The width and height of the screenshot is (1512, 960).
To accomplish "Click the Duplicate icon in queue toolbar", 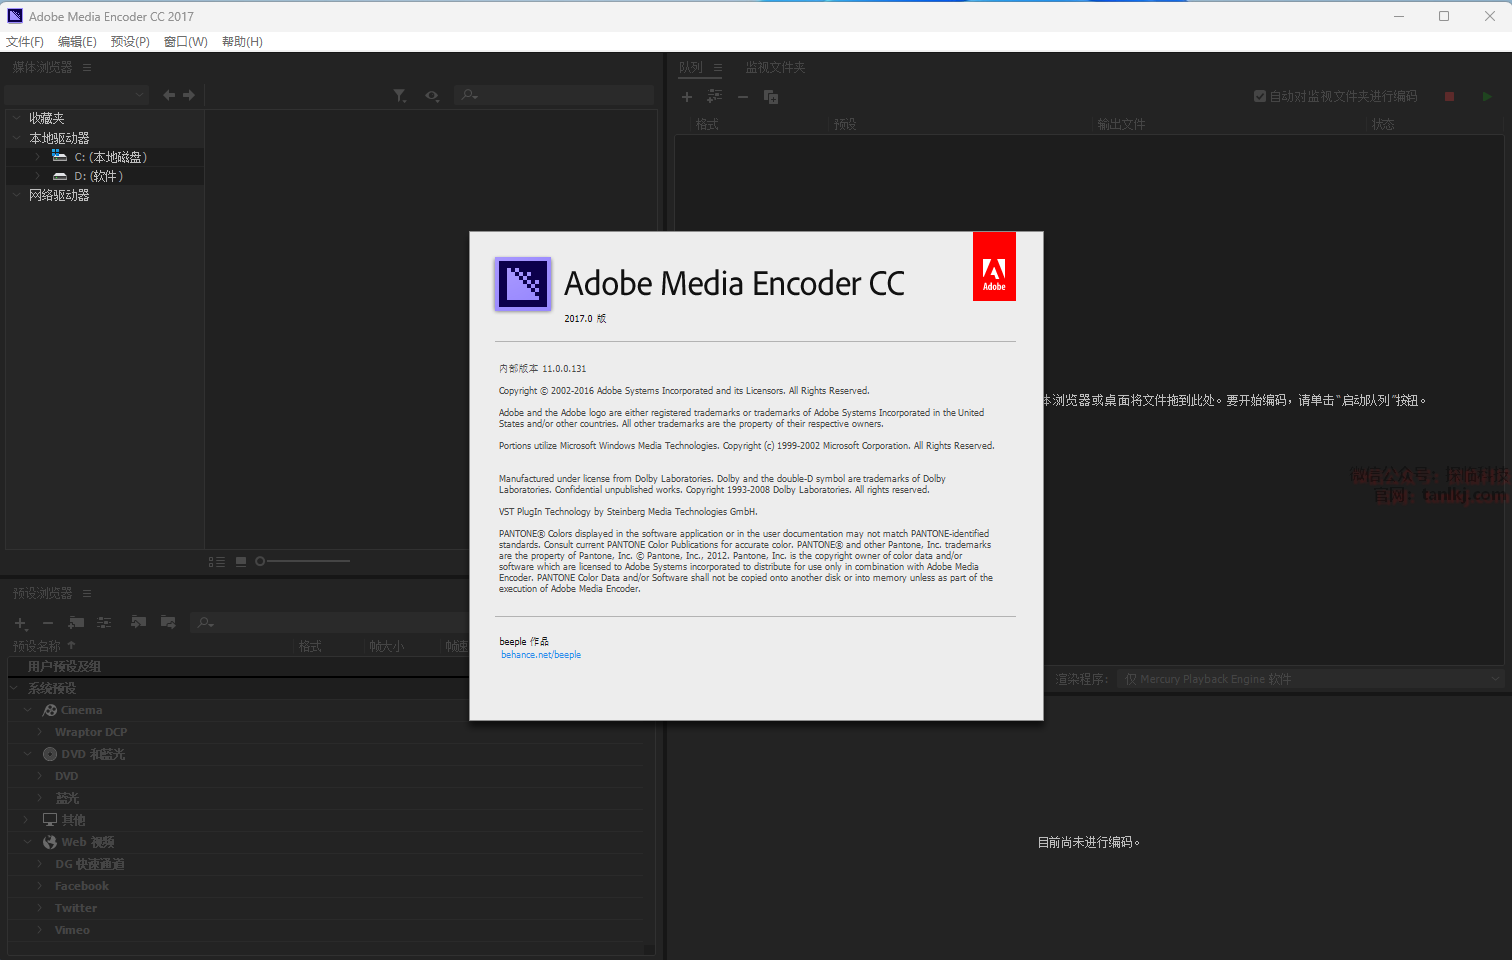I will [x=771, y=97].
